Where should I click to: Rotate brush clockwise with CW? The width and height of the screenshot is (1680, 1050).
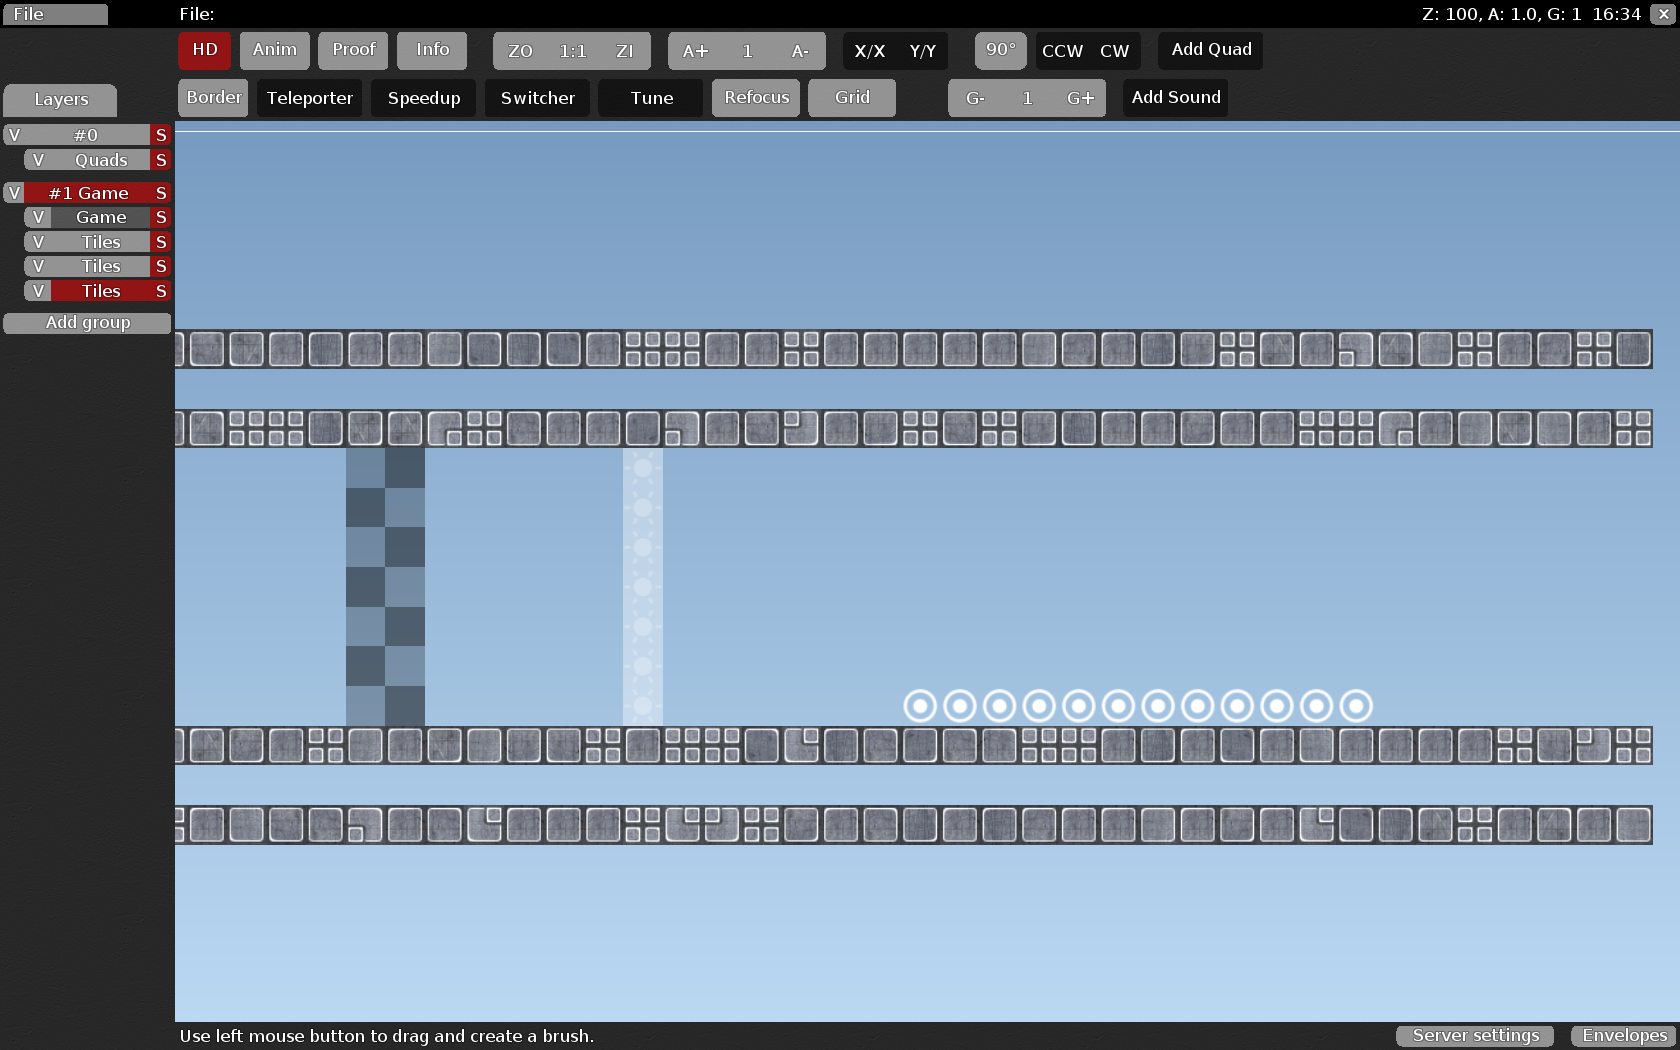click(1115, 50)
